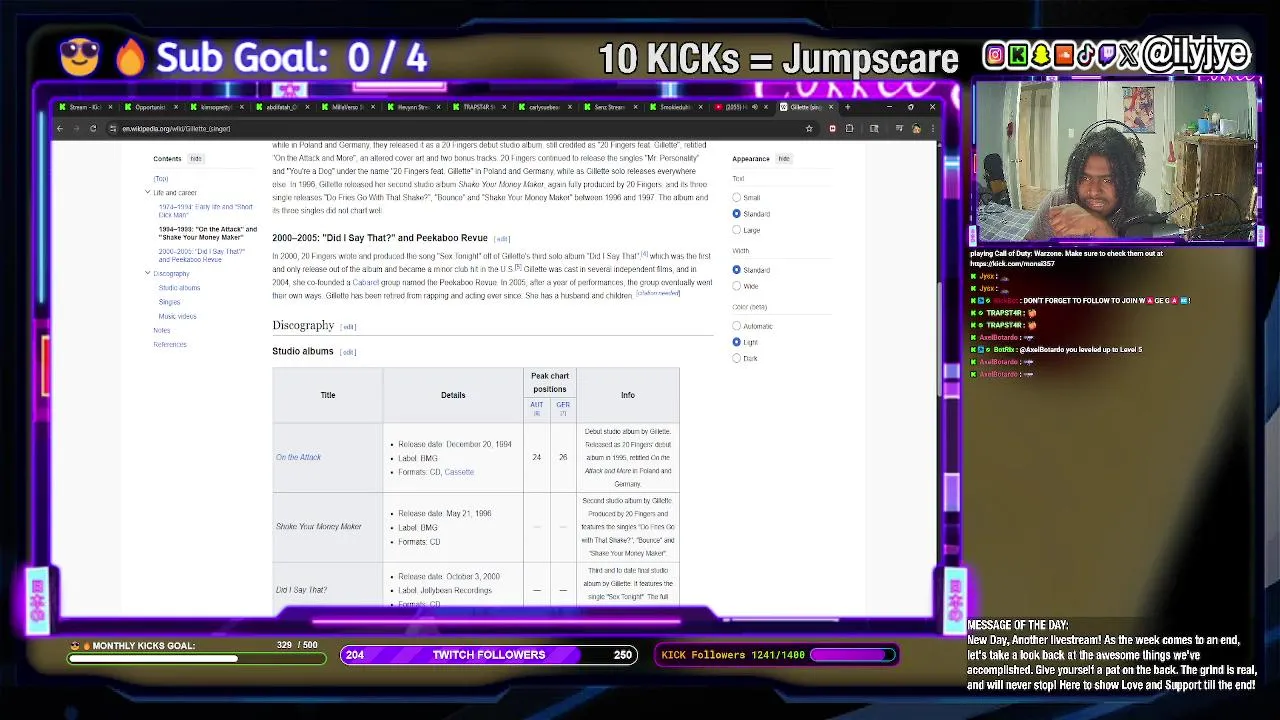The height and width of the screenshot is (720, 1280).
Task: Select Small text size
Action: (x=737, y=198)
